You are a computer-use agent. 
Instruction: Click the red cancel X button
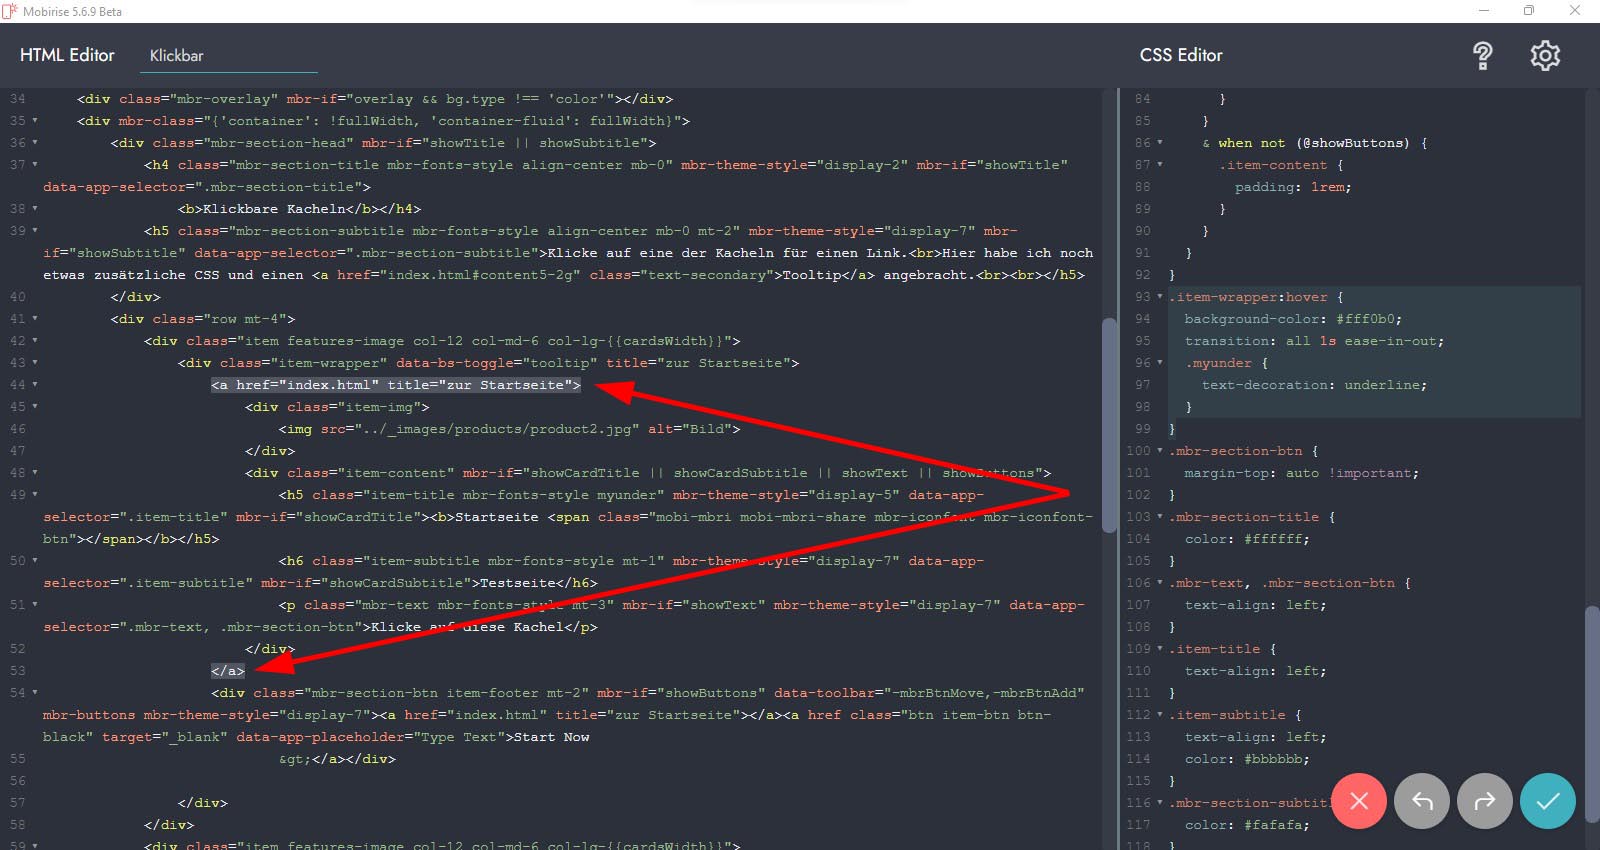[x=1358, y=801]
